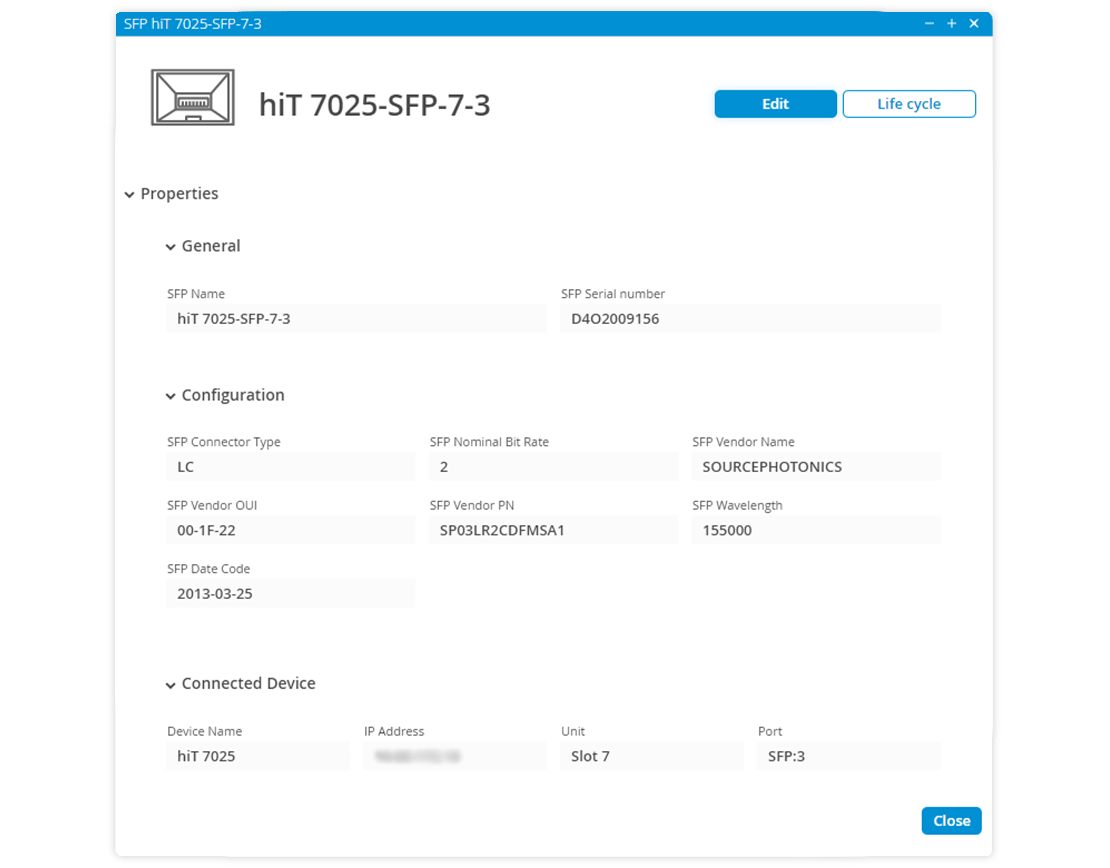Click the SFP Date Code field 2013-03-25
Viewport: 1110px width, 868px height.
[x=290, y=593]
